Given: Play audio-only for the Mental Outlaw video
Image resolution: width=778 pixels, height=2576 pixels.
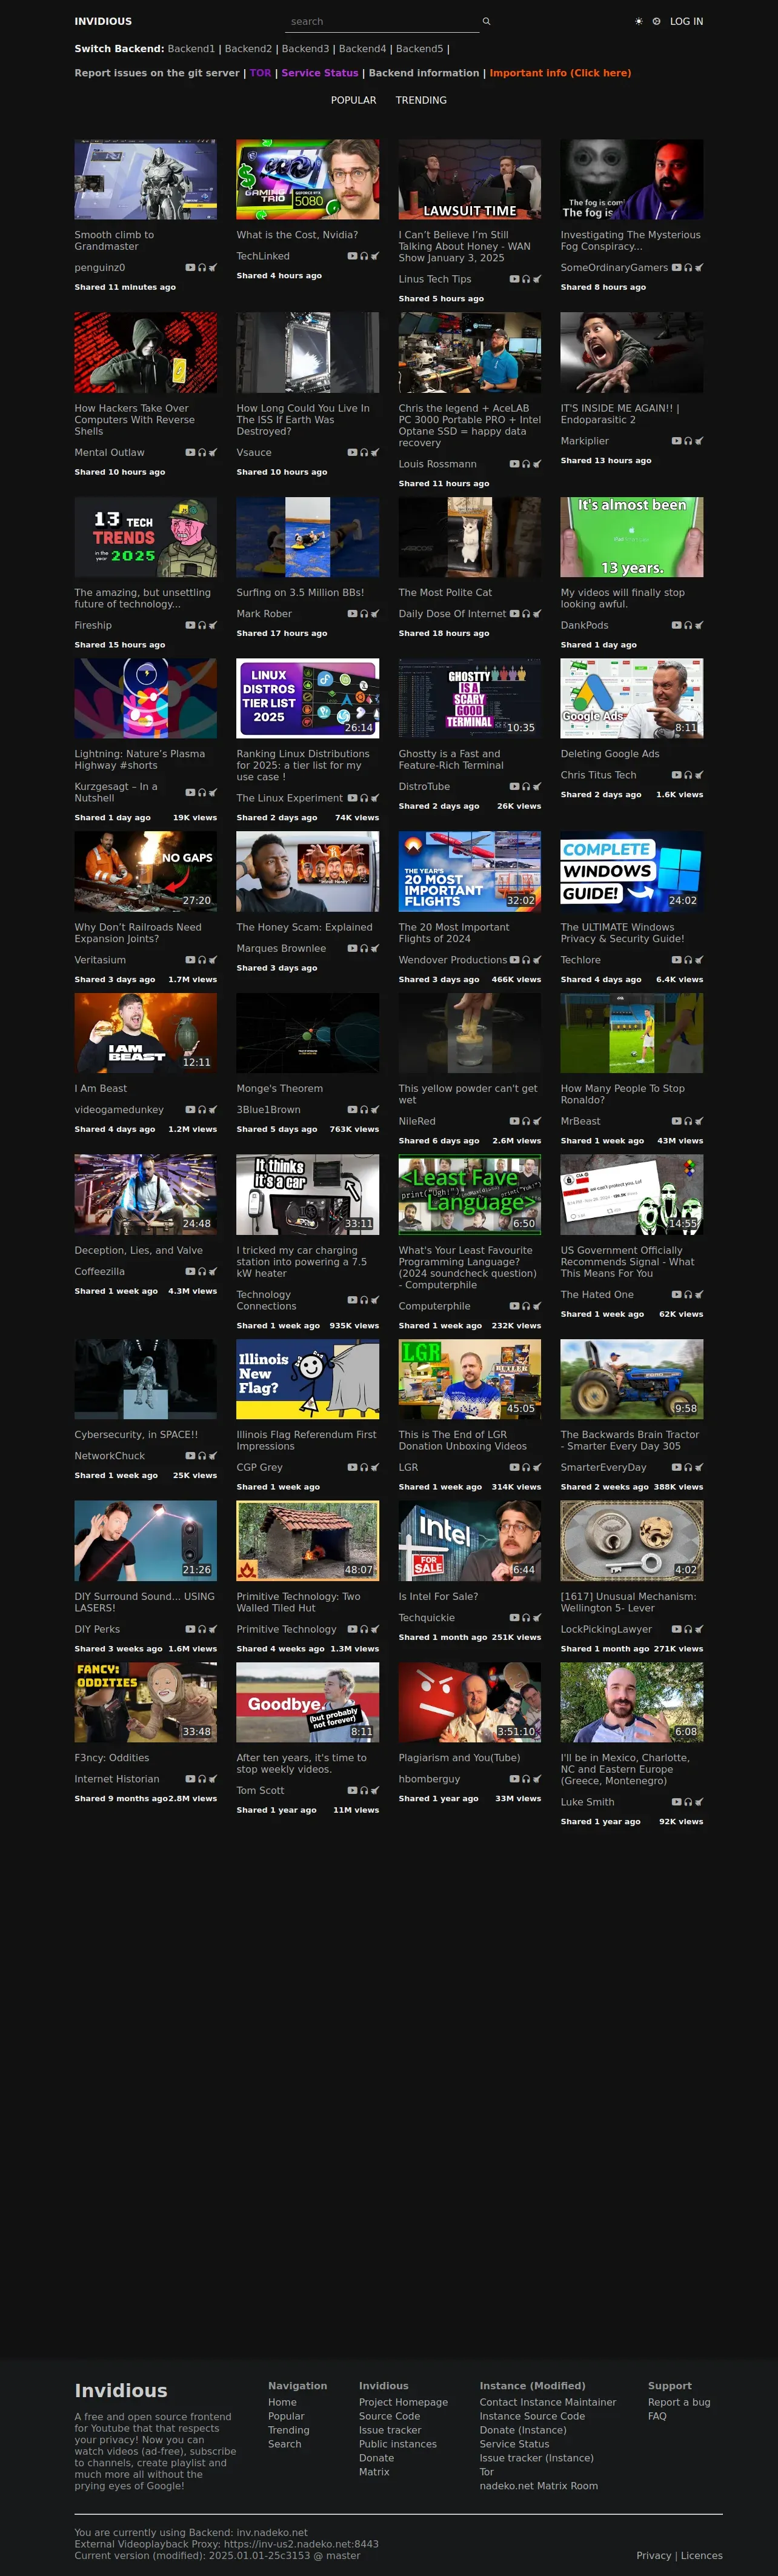Looking at the screenshot, I should tap(202, 452).
